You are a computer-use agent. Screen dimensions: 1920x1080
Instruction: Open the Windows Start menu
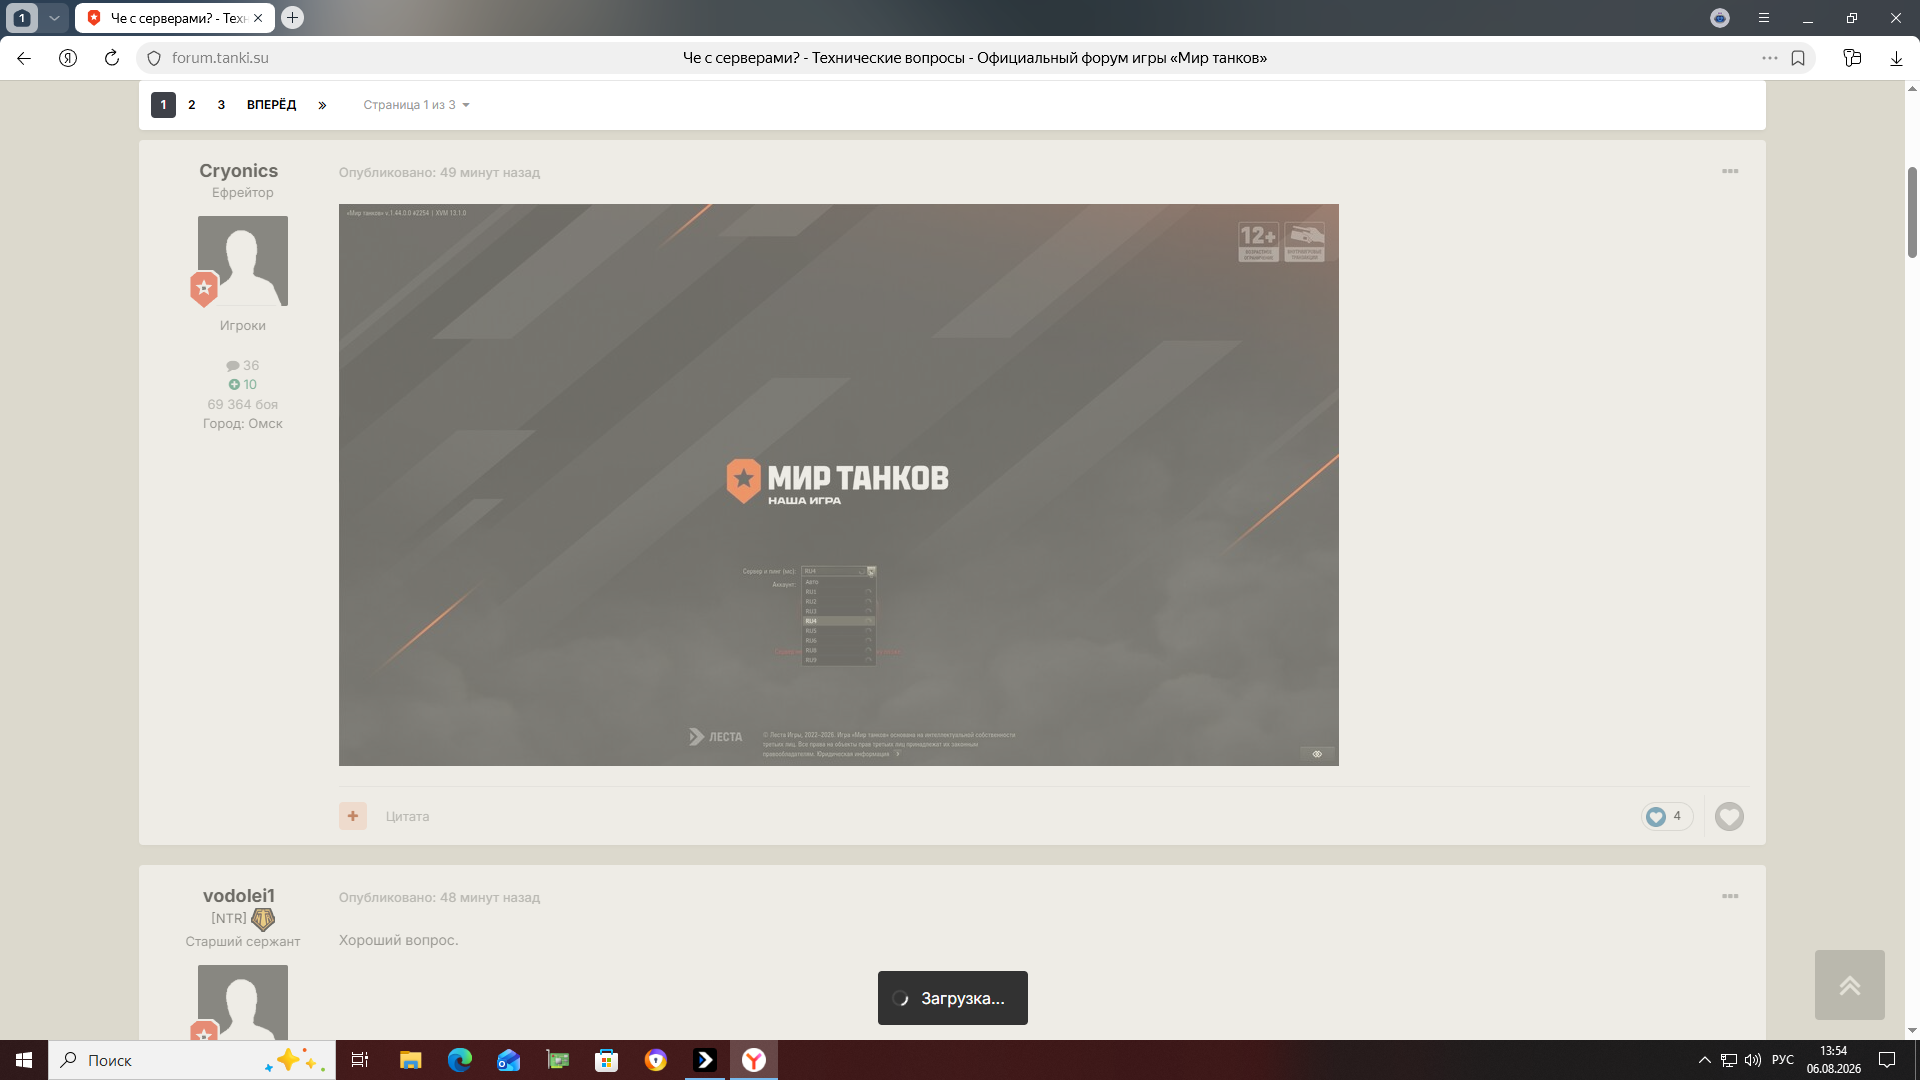click(24, 1060)
